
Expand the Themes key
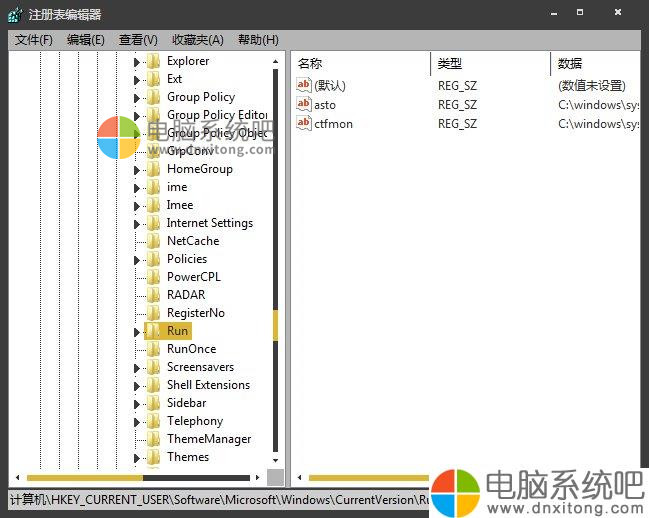click(x=137, y=458)
